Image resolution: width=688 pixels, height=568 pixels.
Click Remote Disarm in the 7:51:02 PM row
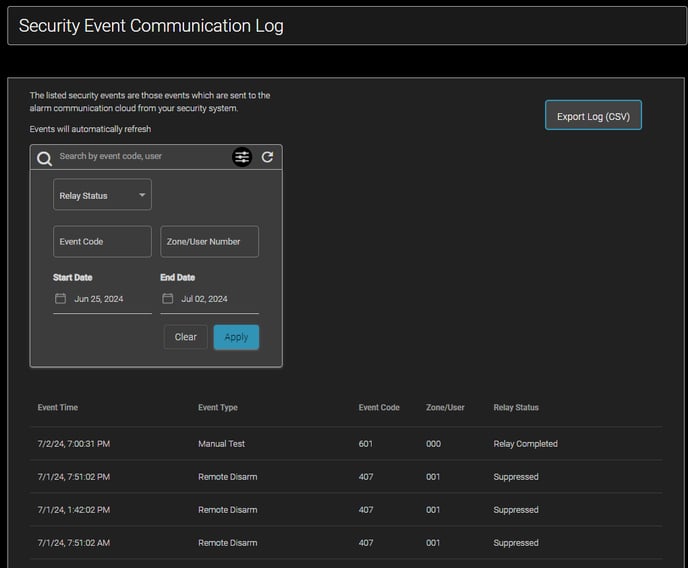[228, 477]
